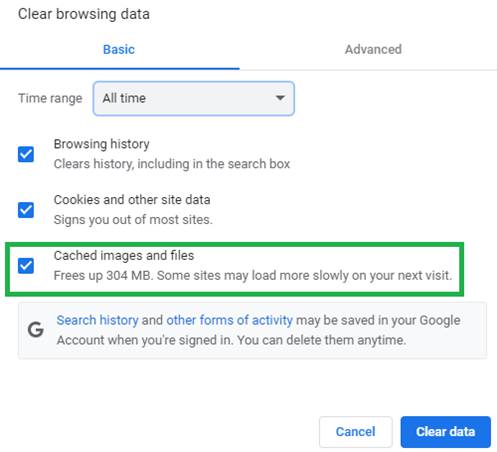The width and height of the screenshot is (497, 452).
Task: Switch to the Advanced tab
Action: point(373,49)
